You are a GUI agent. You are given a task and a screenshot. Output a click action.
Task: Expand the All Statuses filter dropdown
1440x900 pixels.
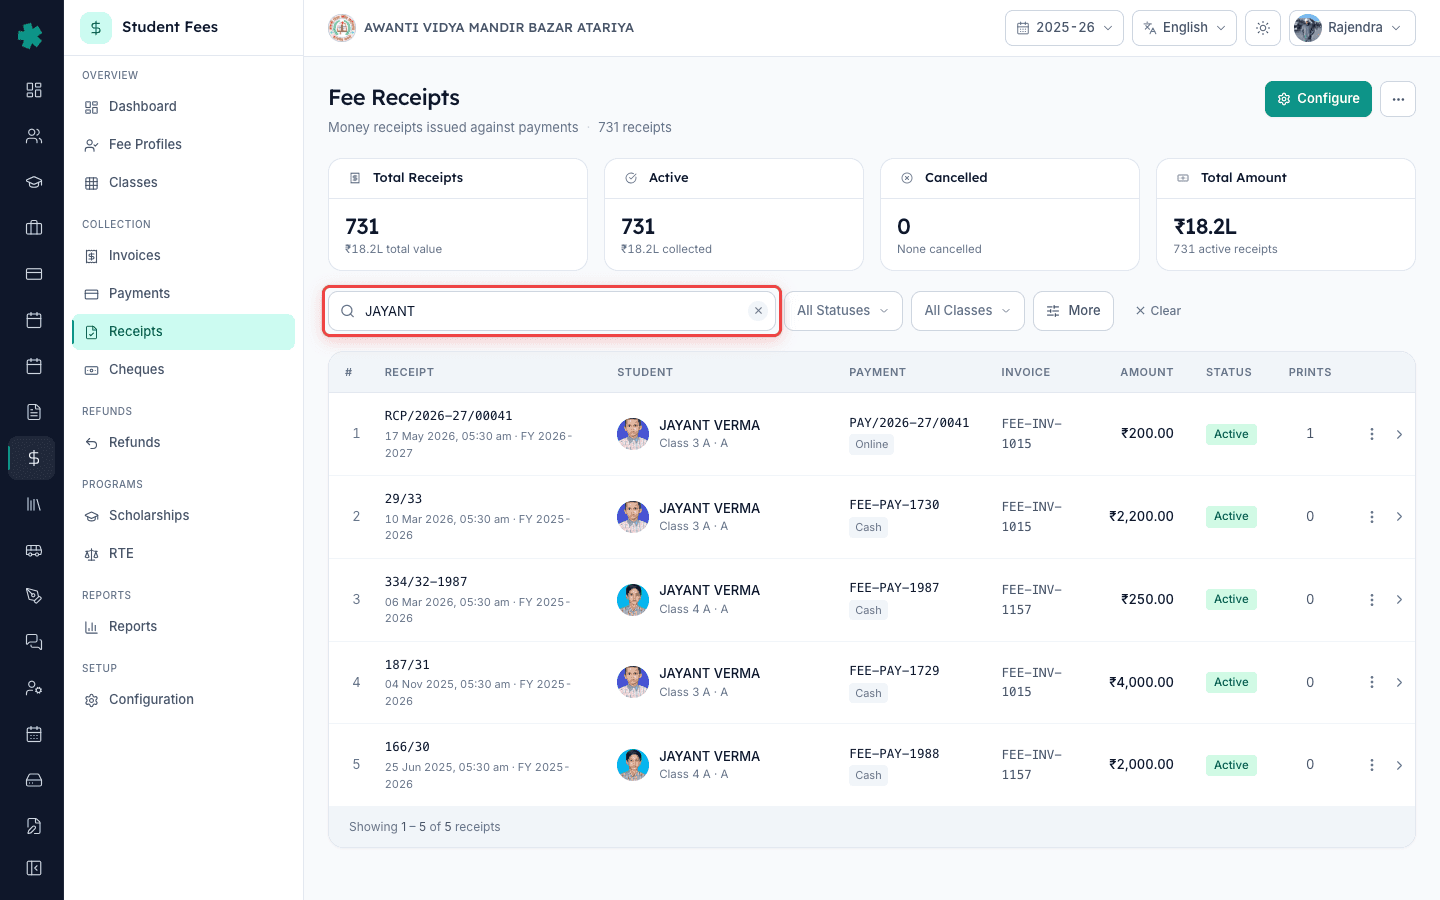click(x=843, y=311)
